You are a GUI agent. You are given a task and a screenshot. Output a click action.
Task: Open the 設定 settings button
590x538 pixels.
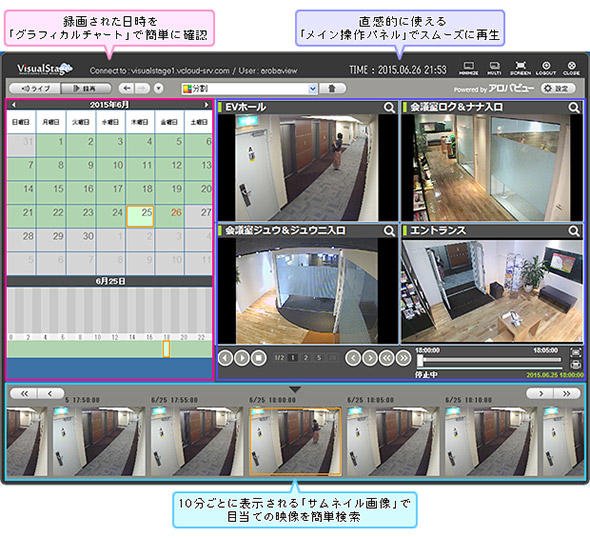point(558,88)
